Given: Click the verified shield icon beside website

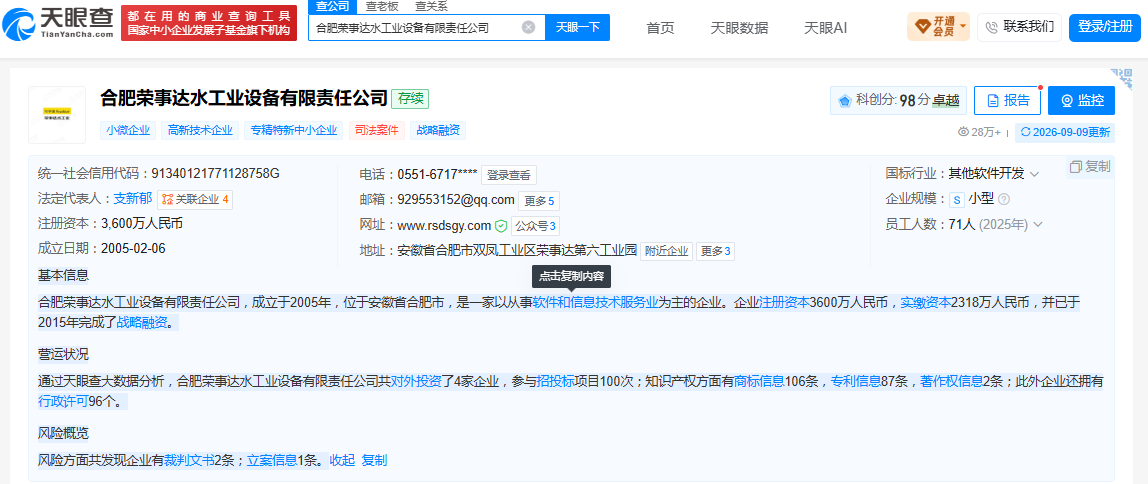Looking at the screenshot, I should [501, 226].
